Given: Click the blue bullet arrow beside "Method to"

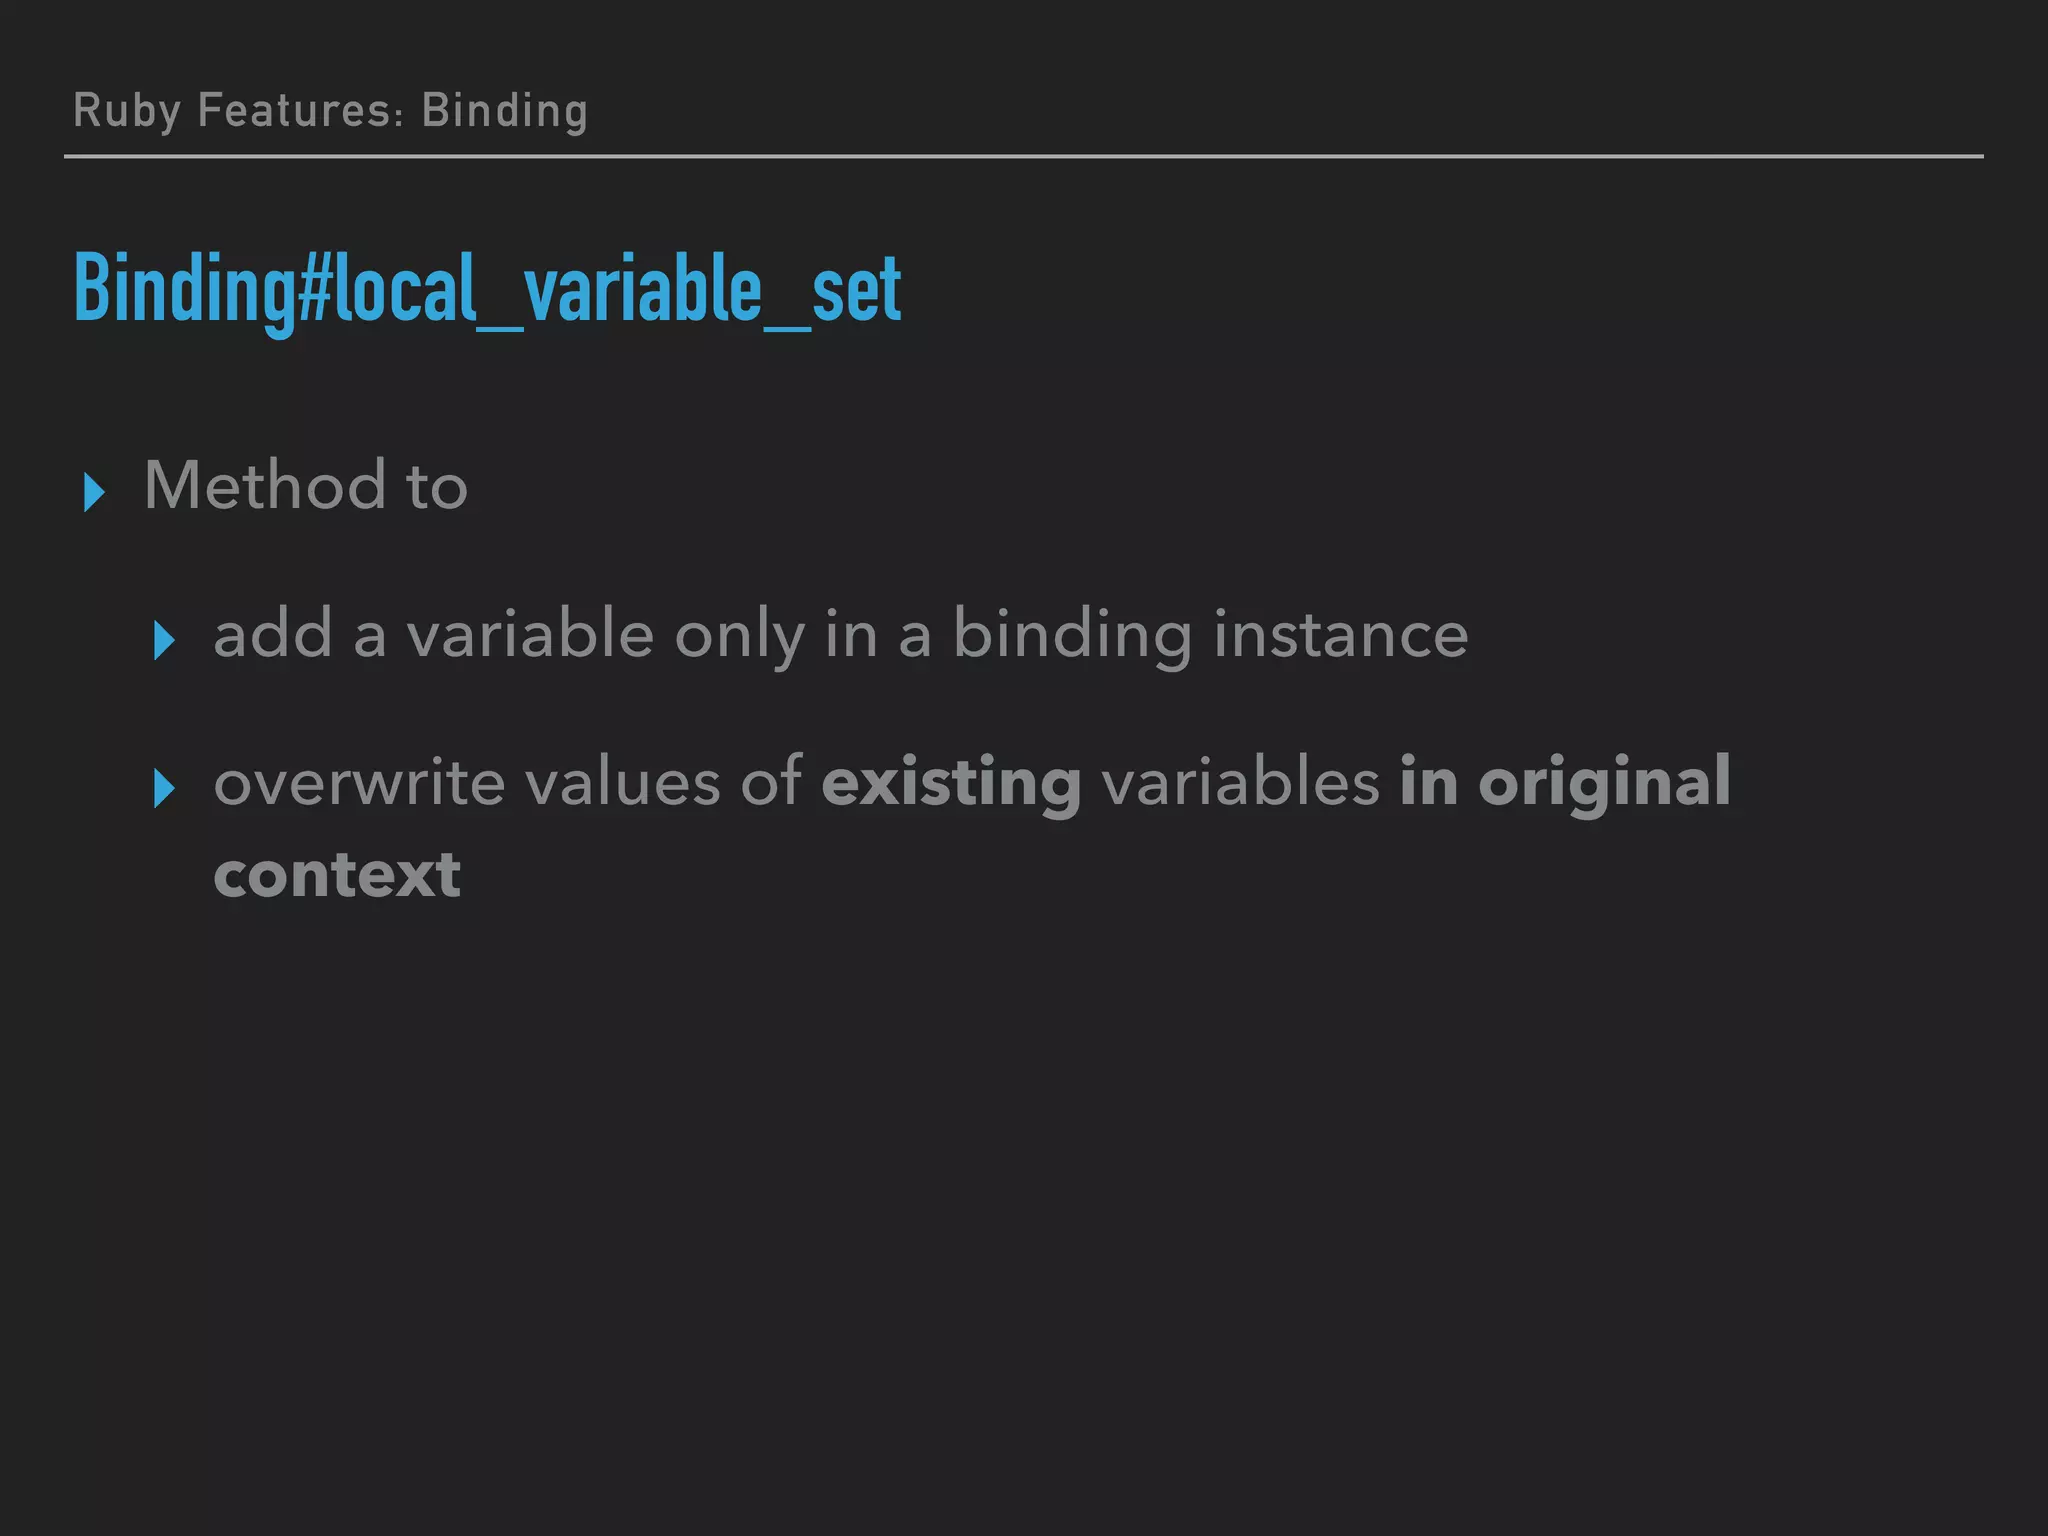Looking at the screenshot, I should tap(94, 492).
